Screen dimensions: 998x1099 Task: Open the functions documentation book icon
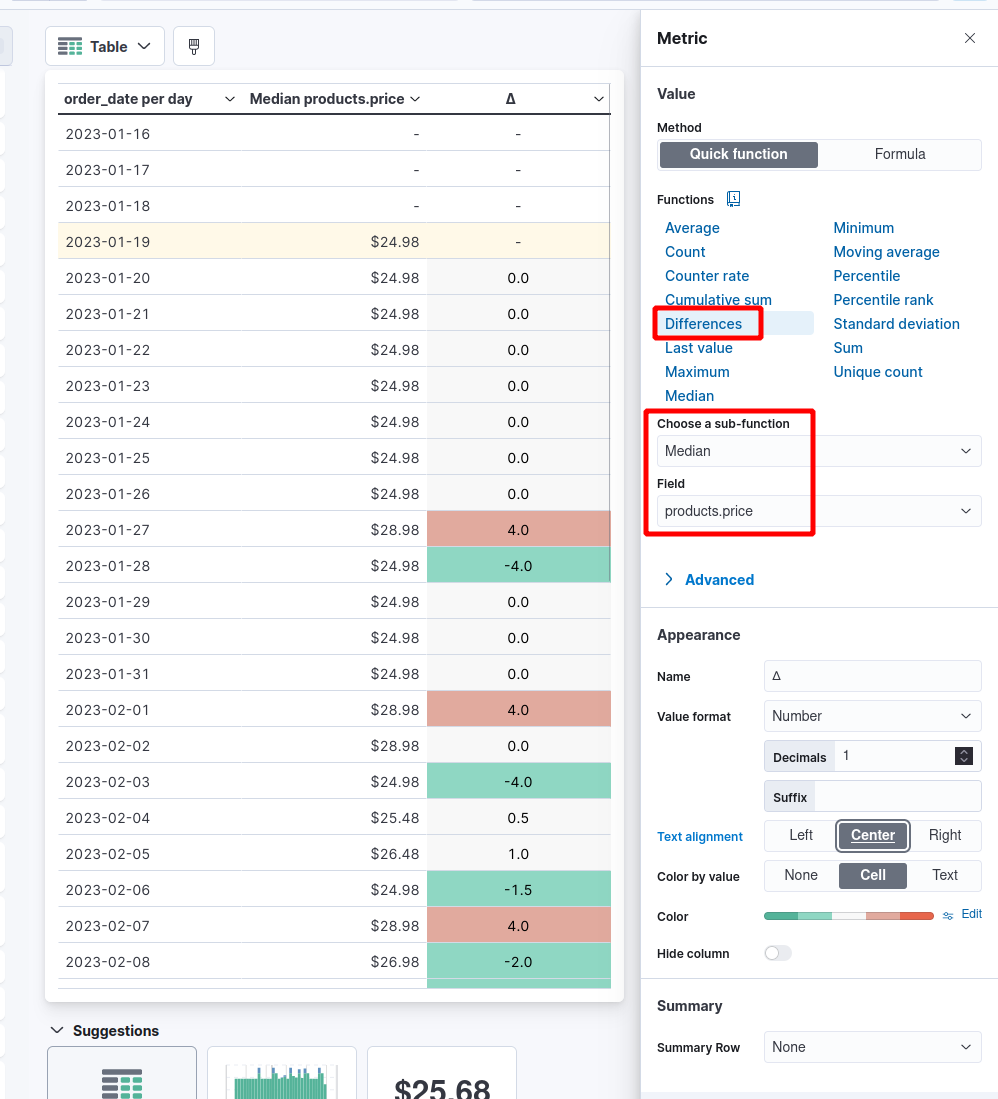click(x=733, y=199)
